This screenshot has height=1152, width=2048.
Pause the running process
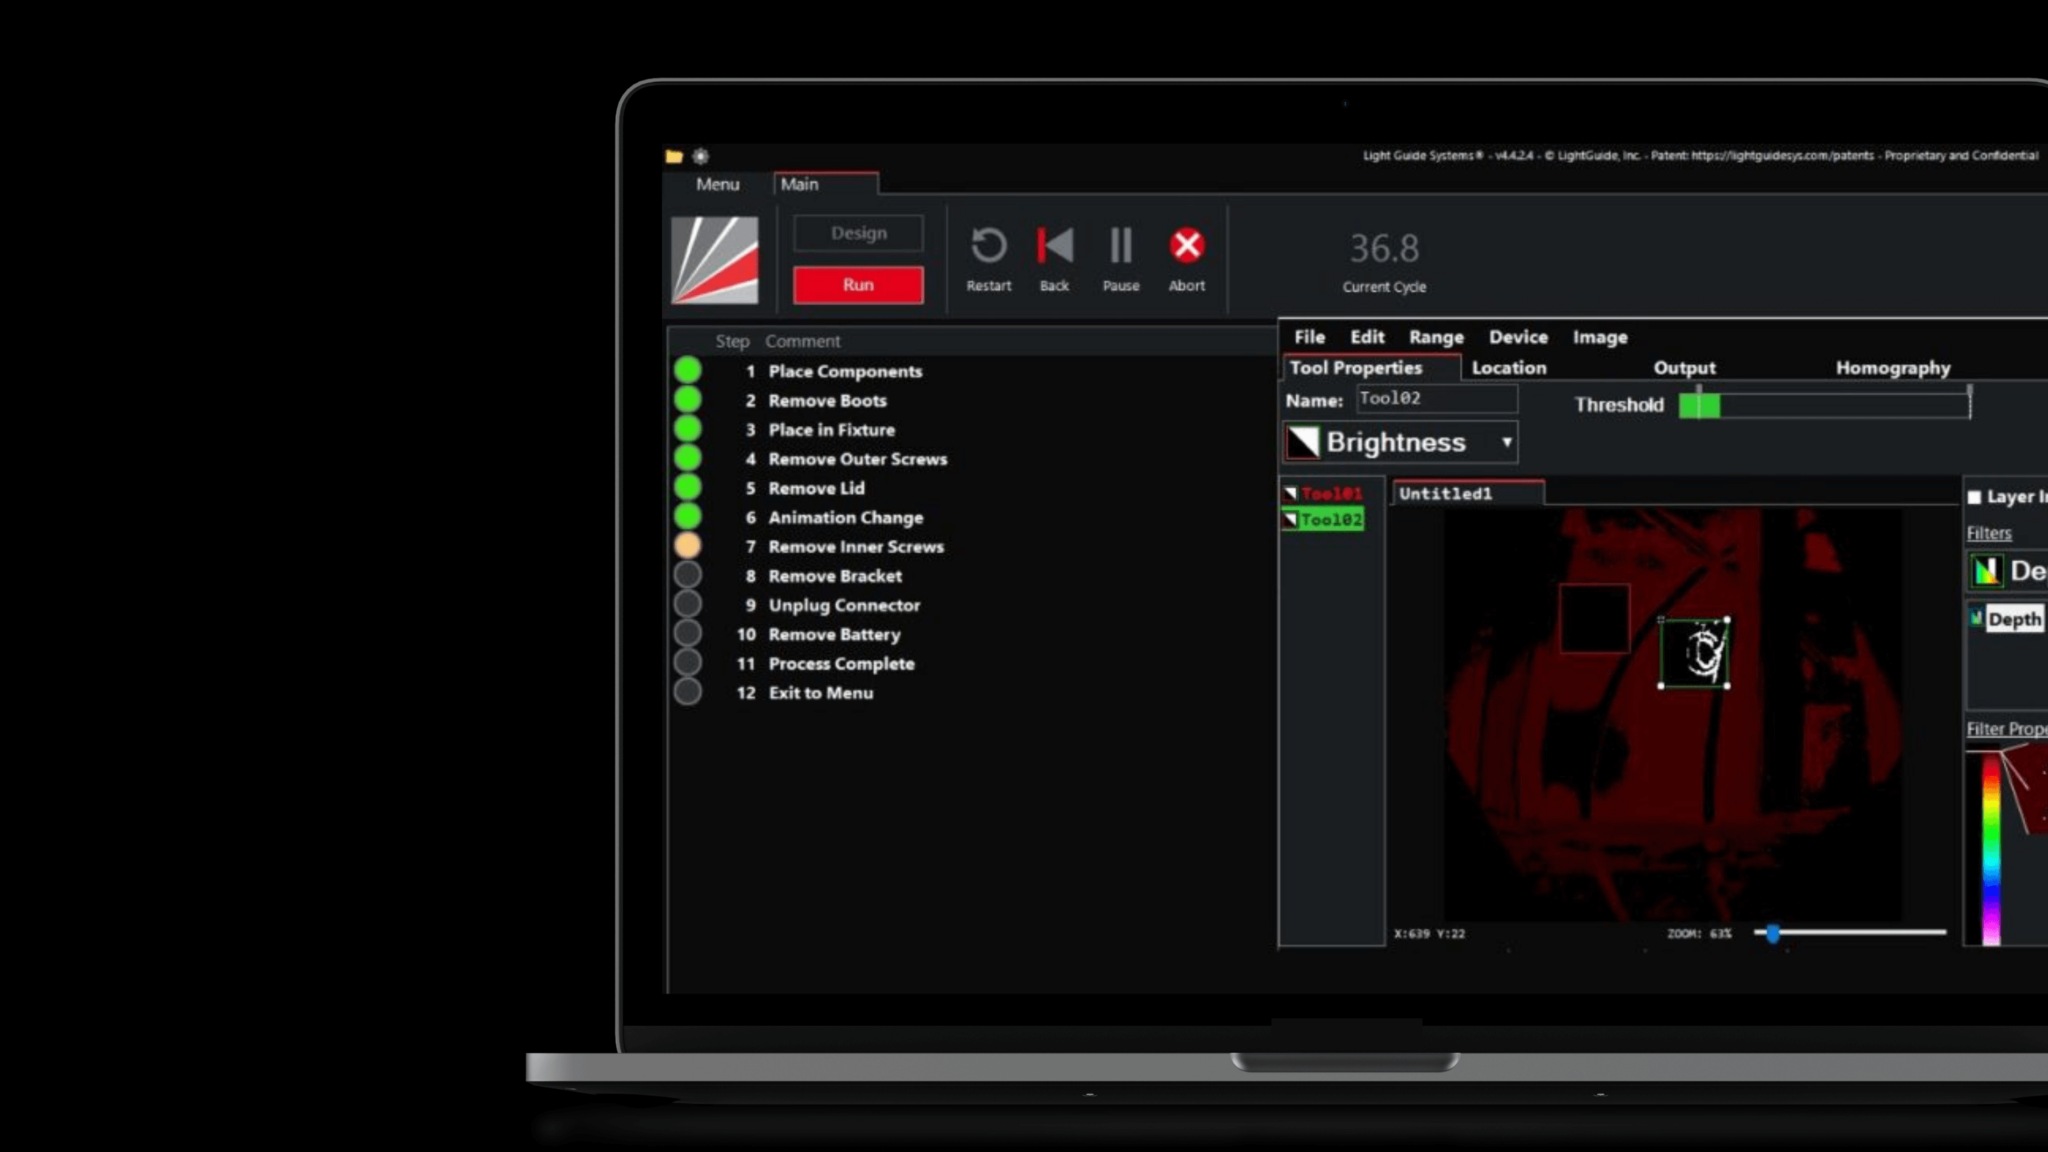pos(1120,246)
